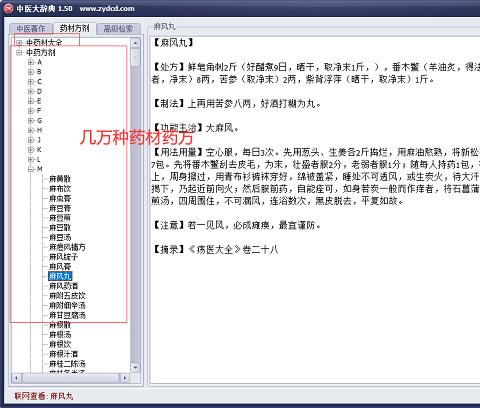Click the 【麻风丸】 title in content pane
Image resolution: width=480 pixels, height=408 pixels.
pyautogui.click(x=173, y=43)
